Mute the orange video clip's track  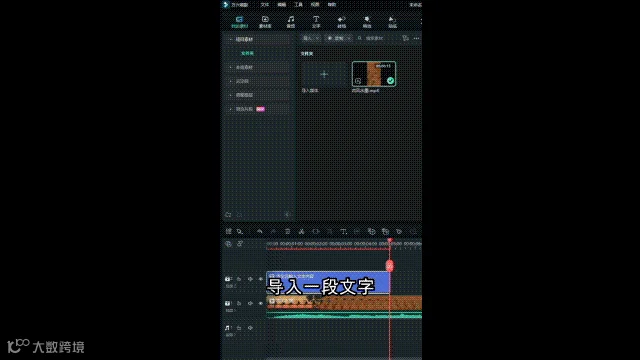click(x=250, y=304)
